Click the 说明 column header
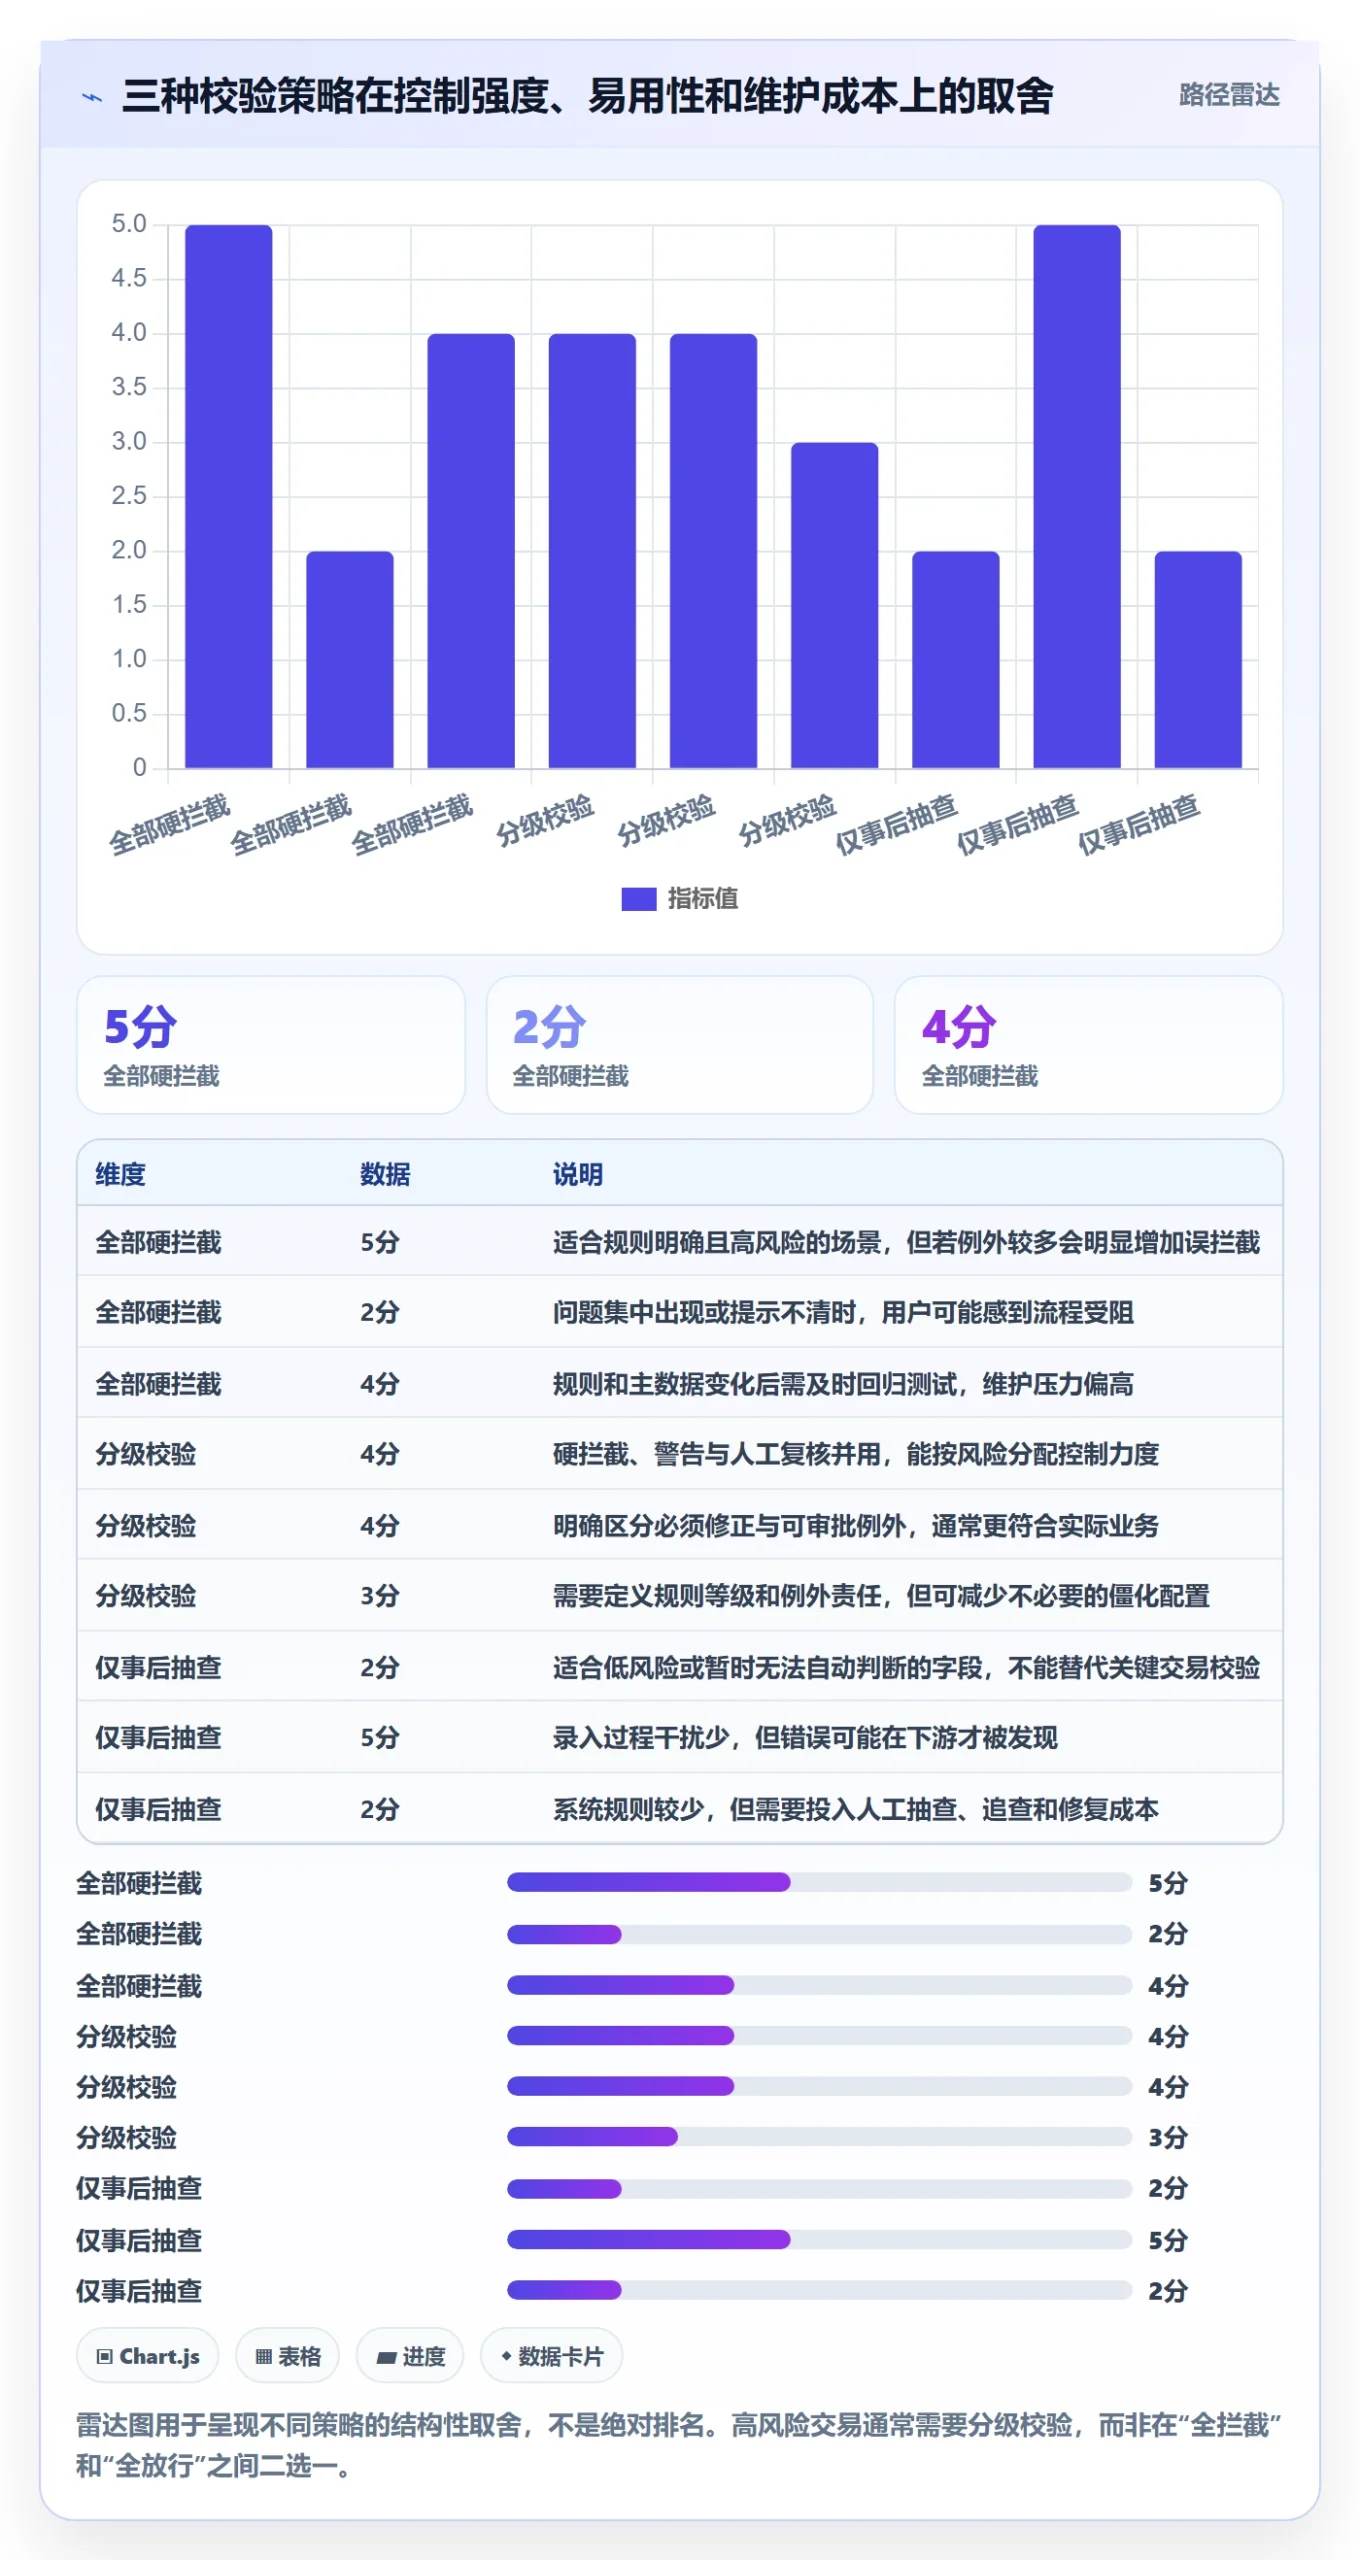Viewport: 1360px width, 2560px height. pyautogui.click(x=578, y=1174)
